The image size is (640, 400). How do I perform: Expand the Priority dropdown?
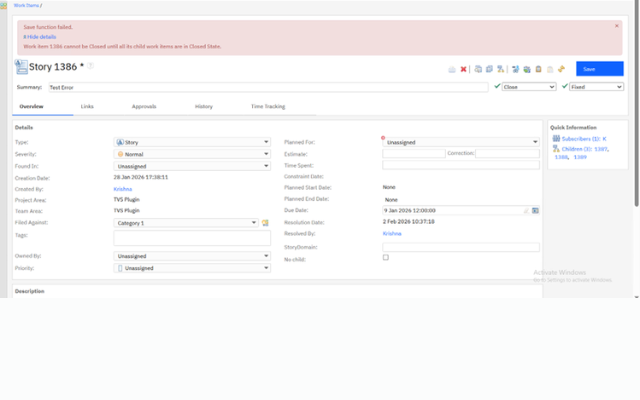coord(192,268)
